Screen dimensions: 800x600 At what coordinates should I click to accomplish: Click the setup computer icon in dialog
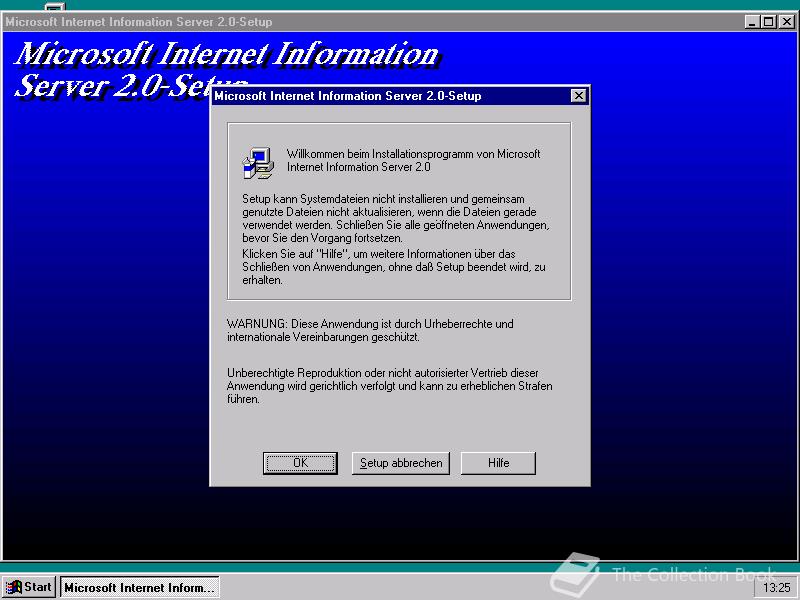click(258, 163)
